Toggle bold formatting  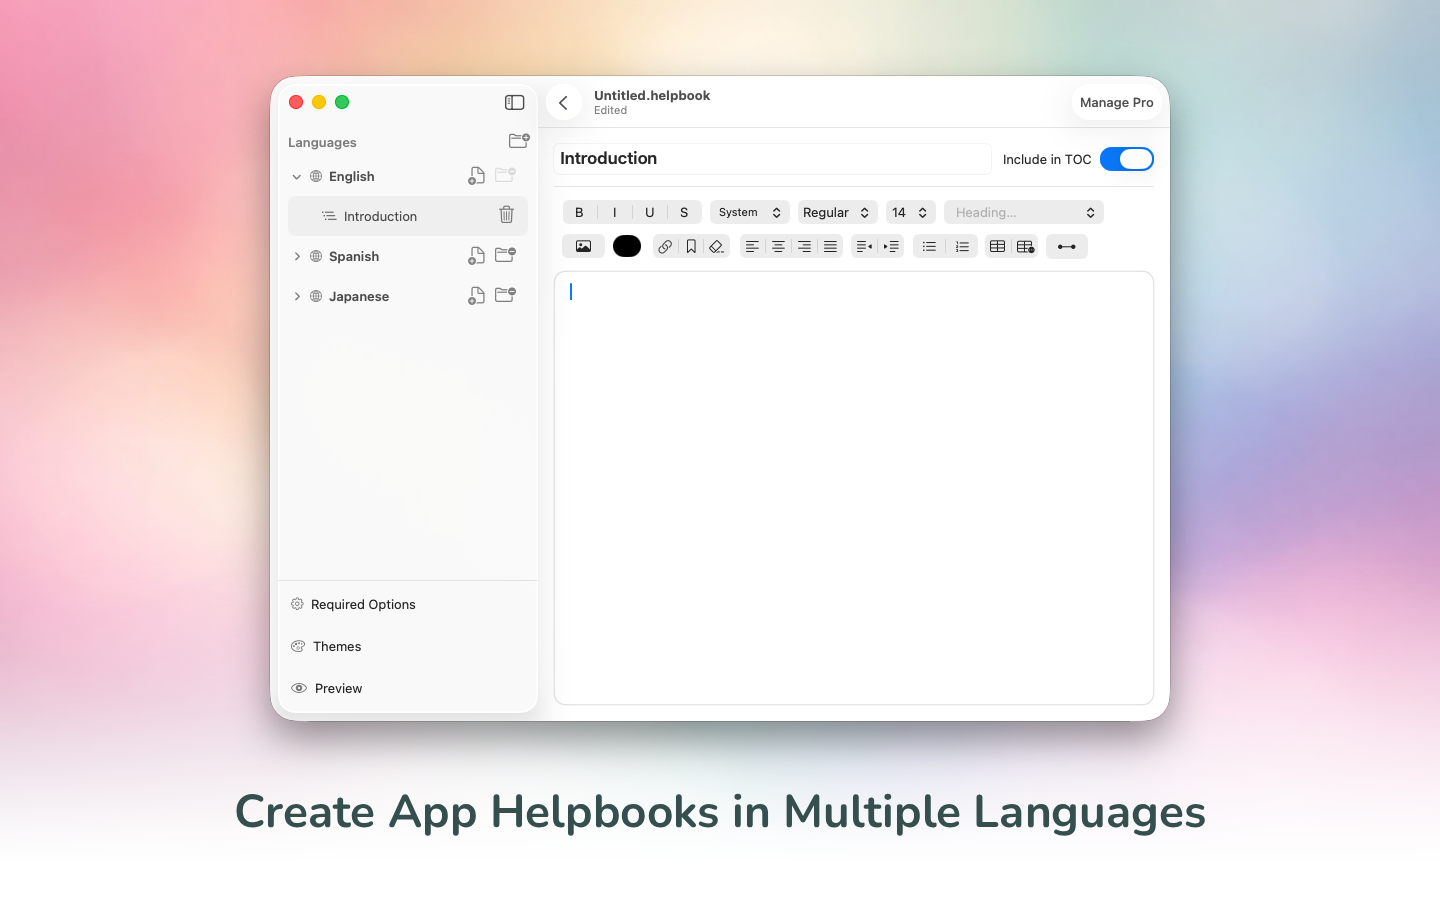click(579, 212)
